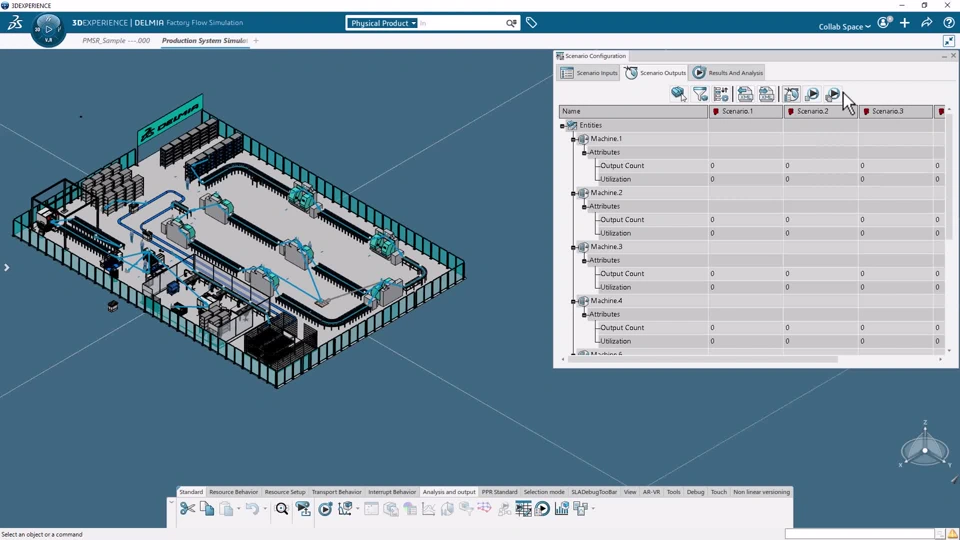Viewport: 960px width, 540px height.
Task: Add a new tab with plus button
Action: click(x=256, y=40)
